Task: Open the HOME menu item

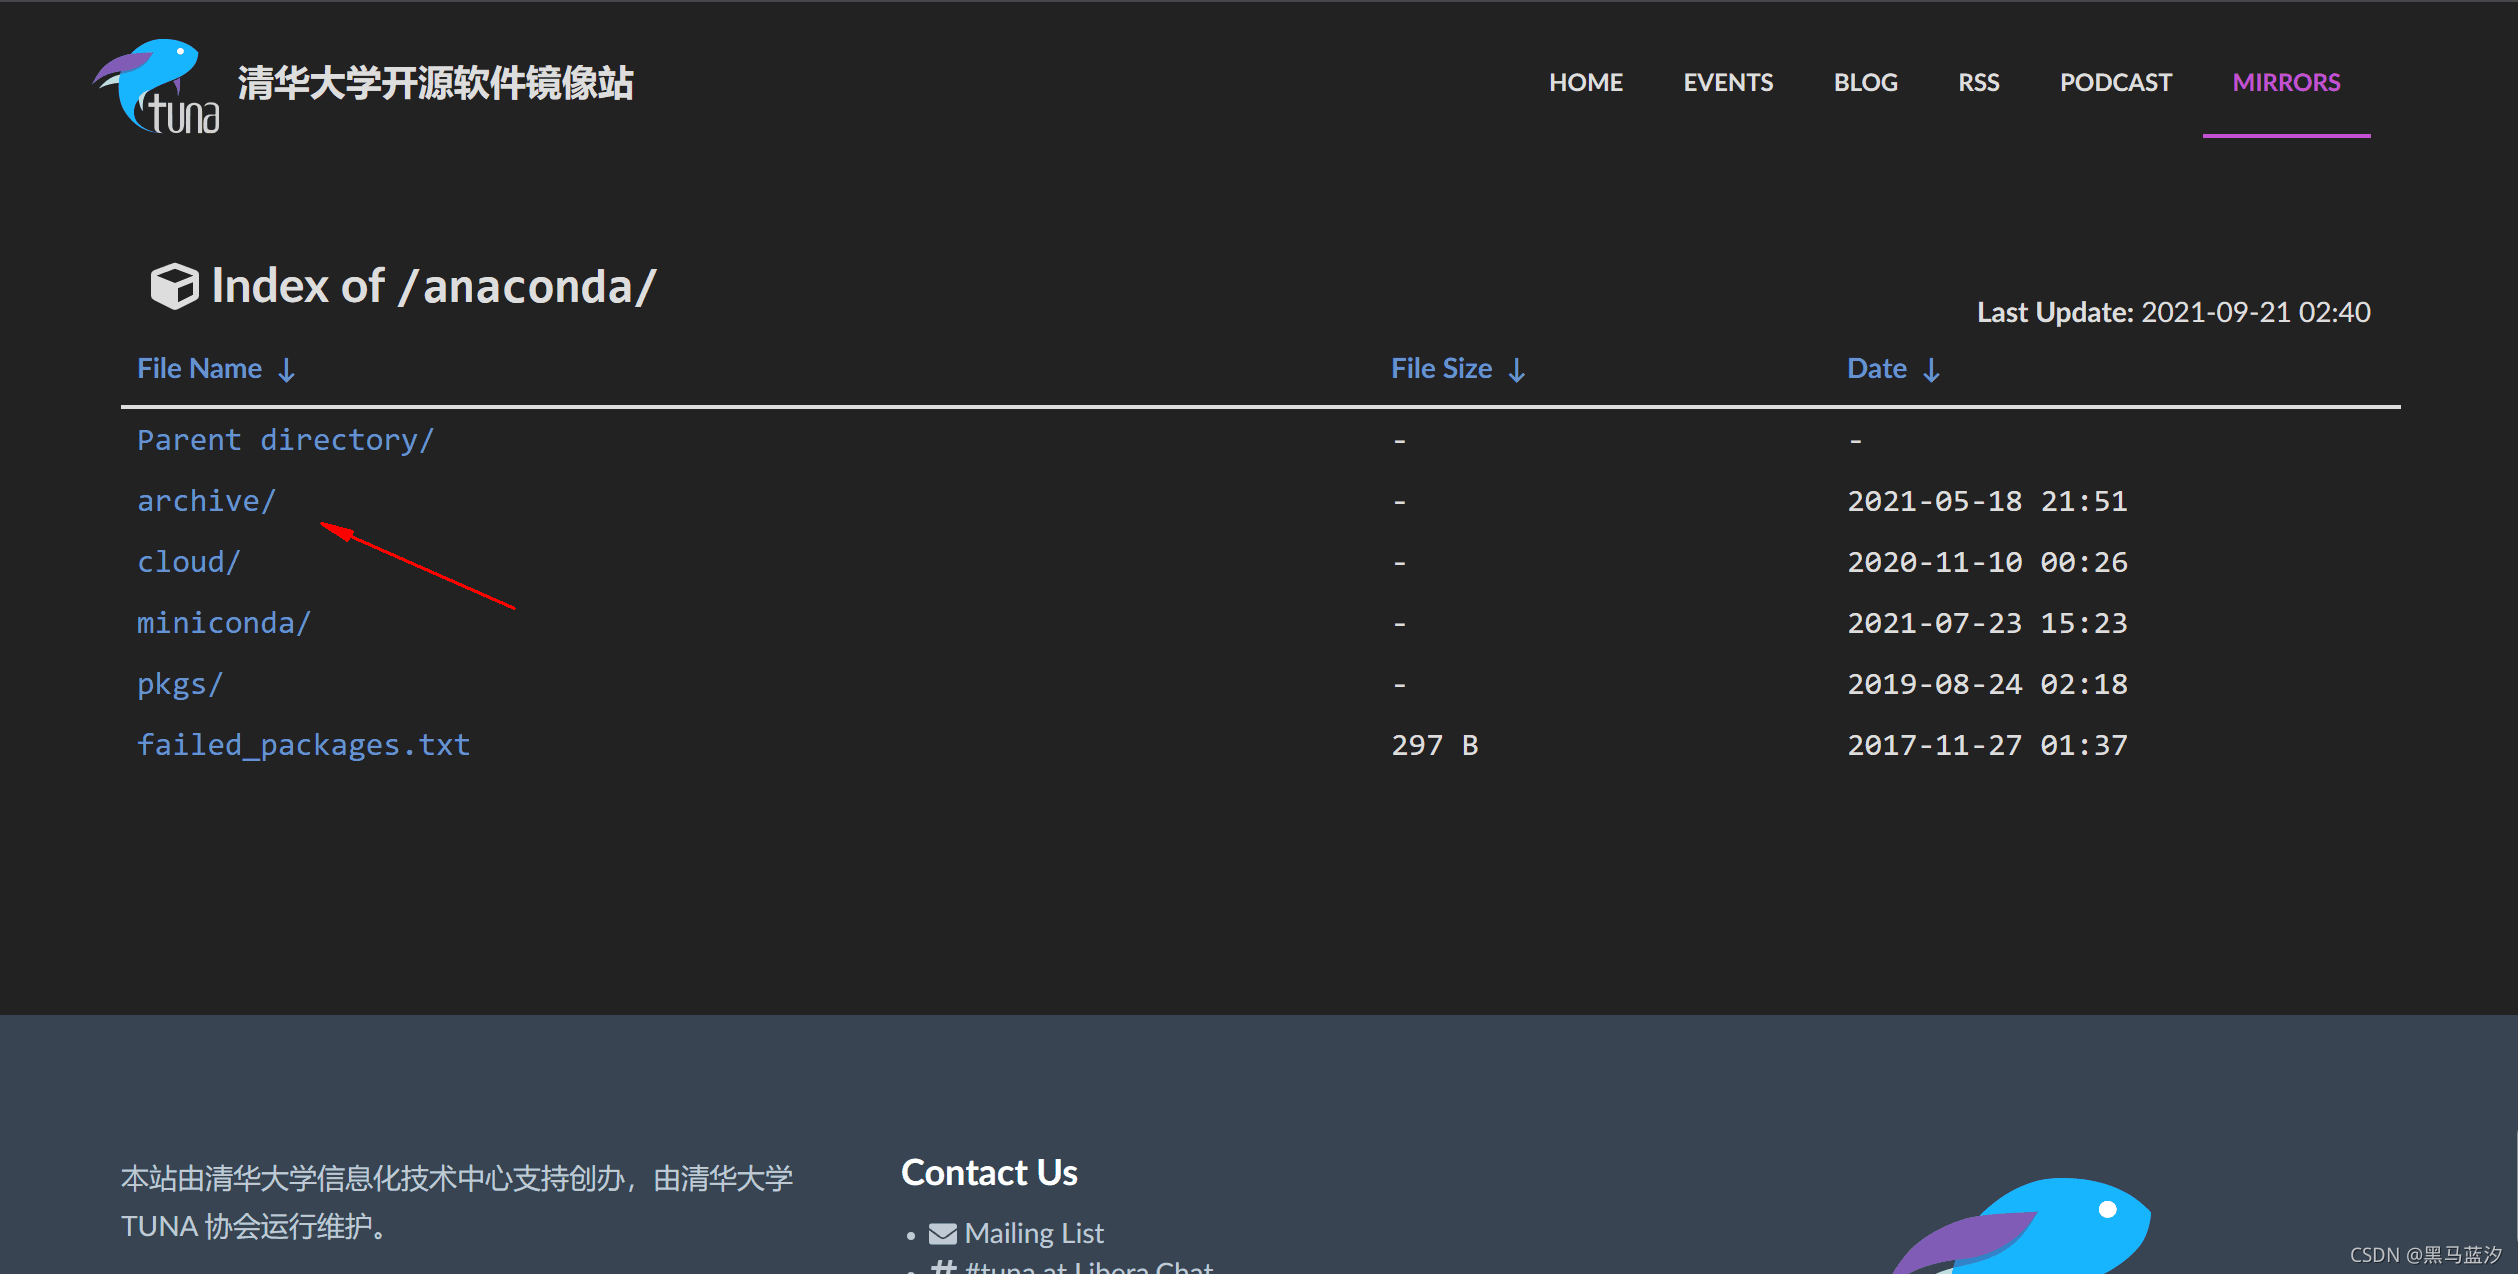Action: click(x=1585, y=83)
